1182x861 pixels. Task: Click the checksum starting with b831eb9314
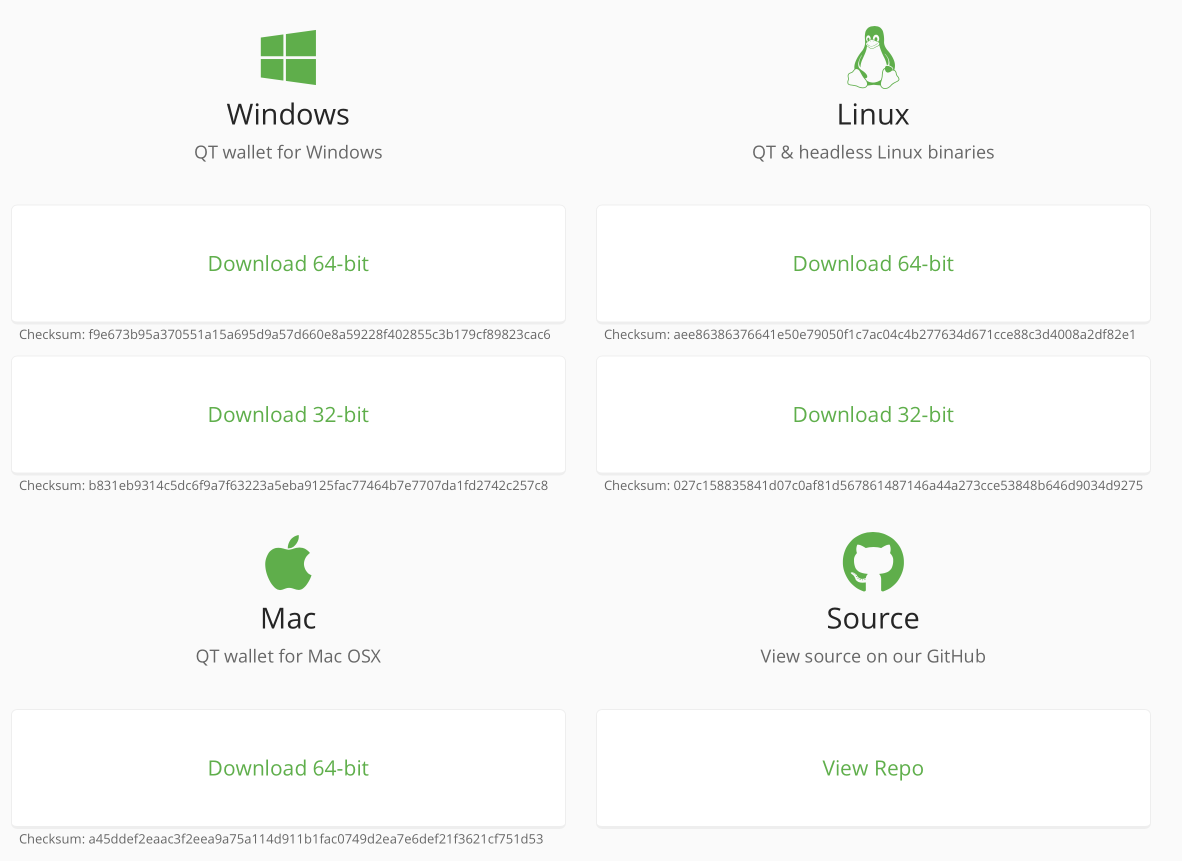coord(283,486)
